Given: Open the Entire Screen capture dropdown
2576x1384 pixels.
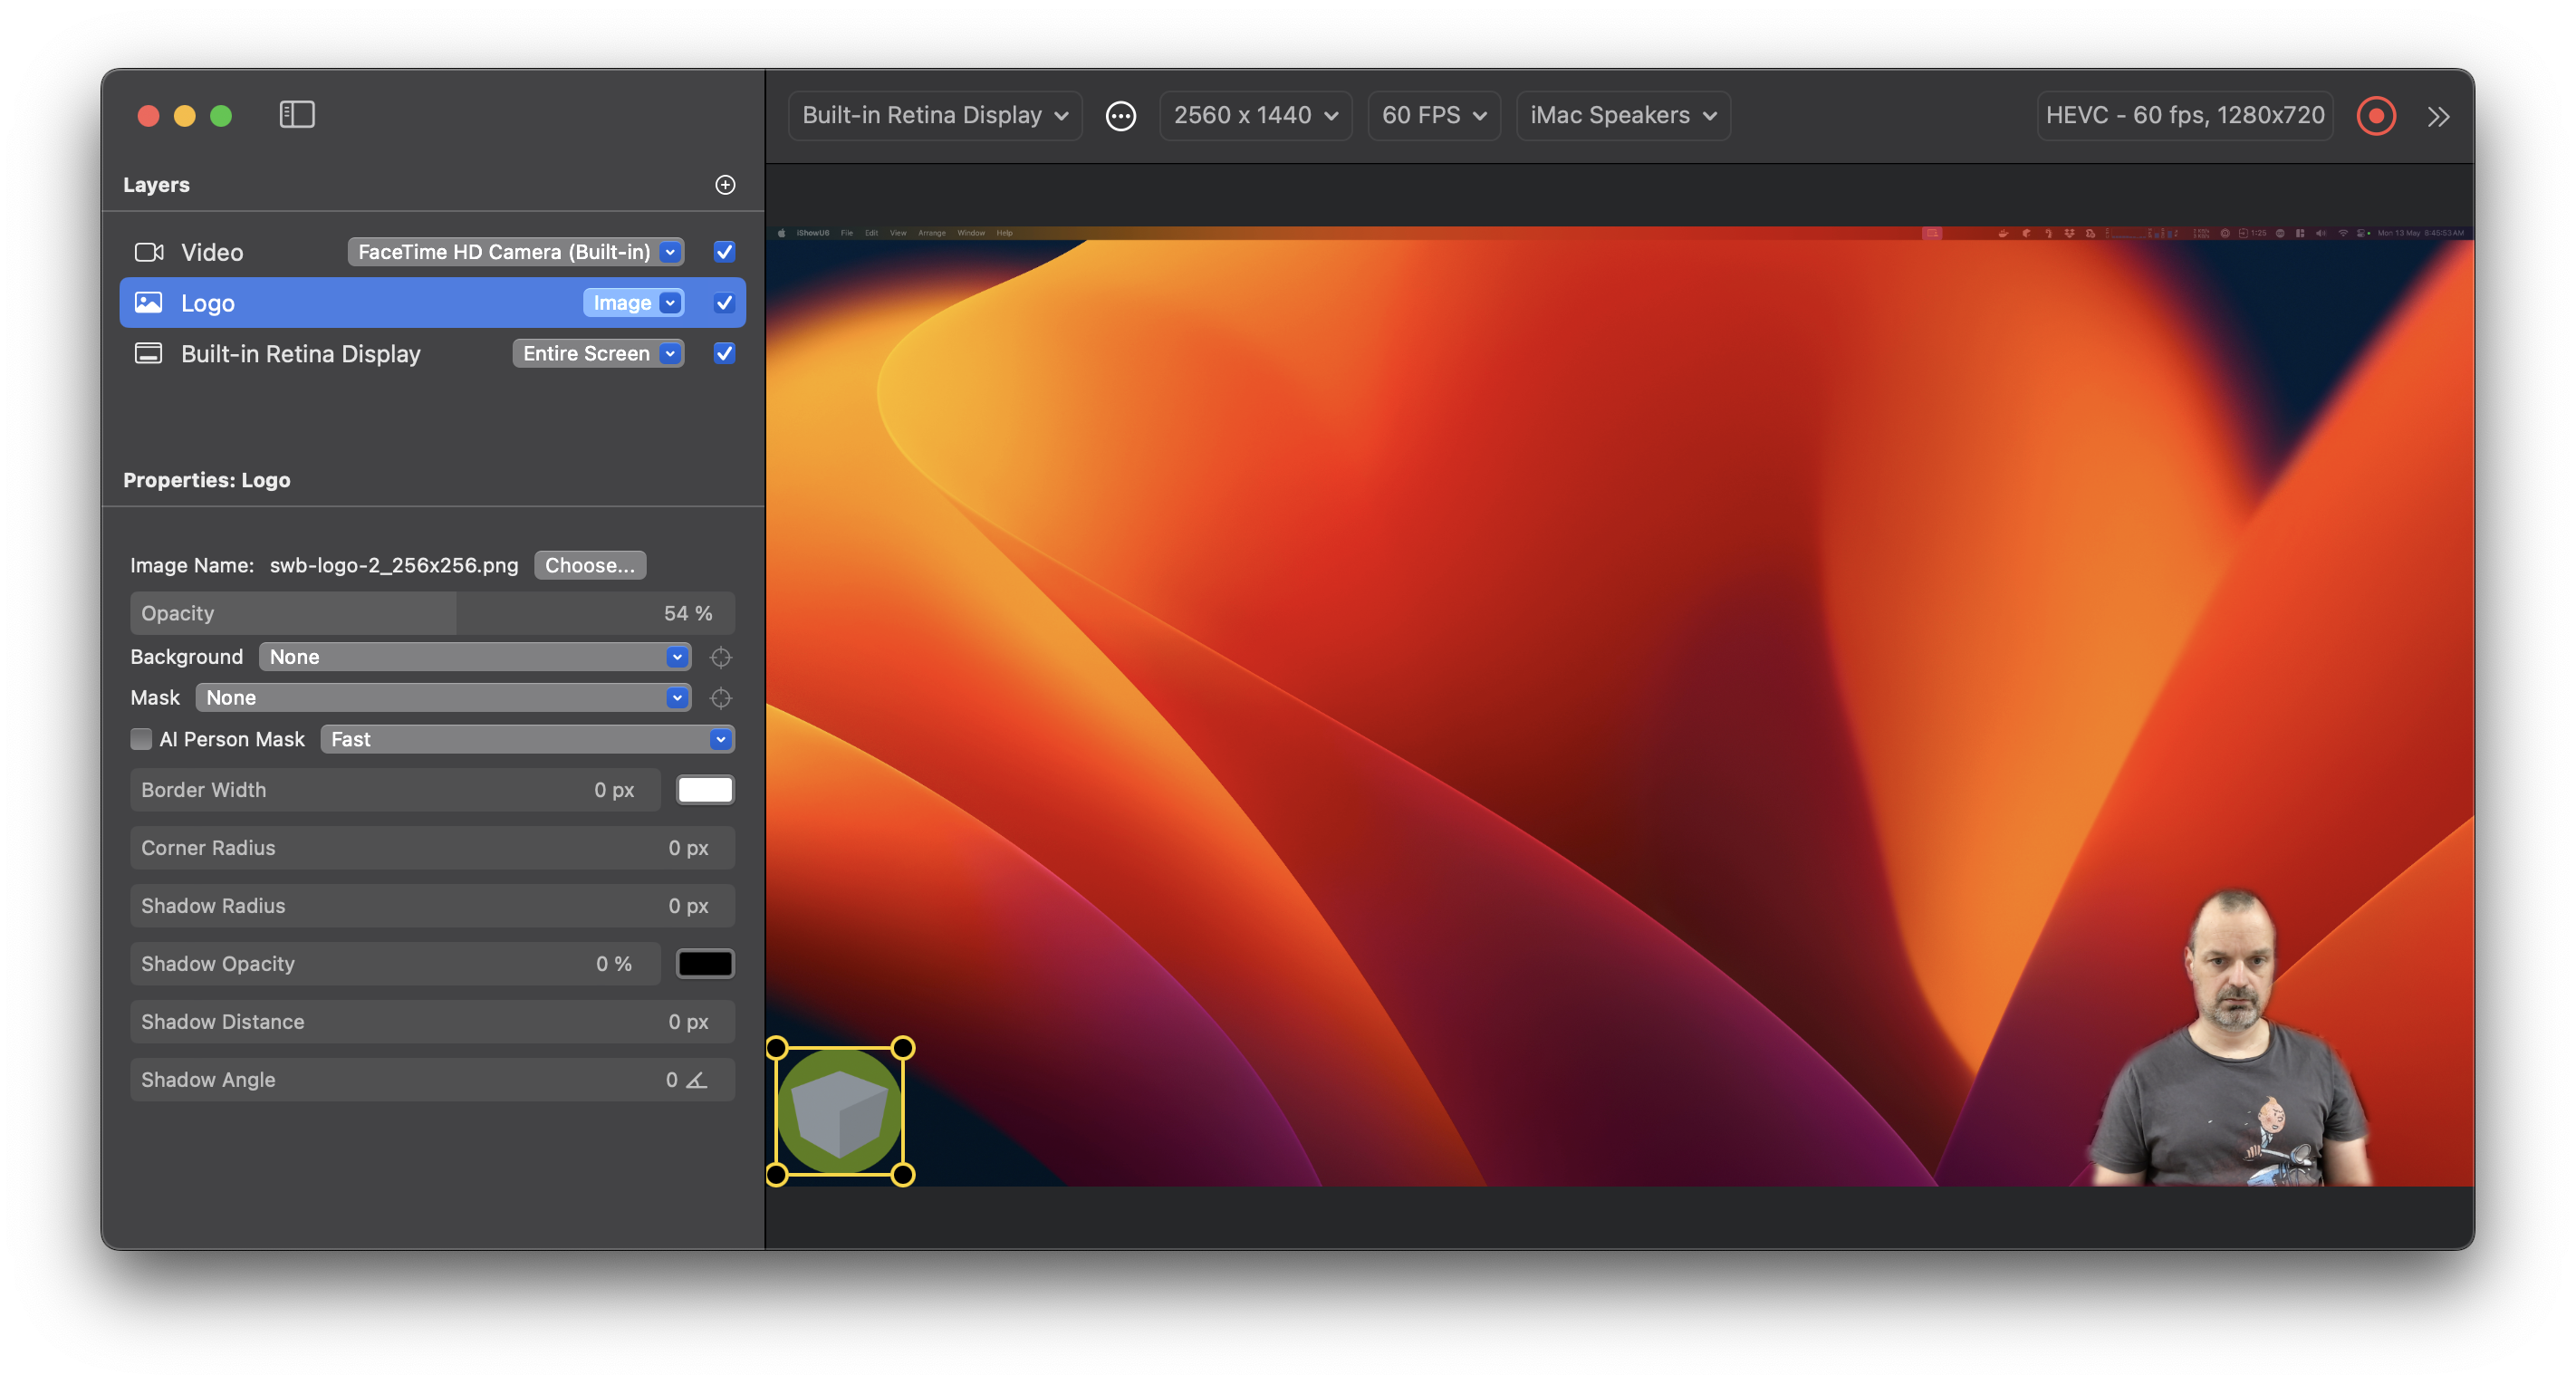Looking at the screenshot, I should point(598,353).
